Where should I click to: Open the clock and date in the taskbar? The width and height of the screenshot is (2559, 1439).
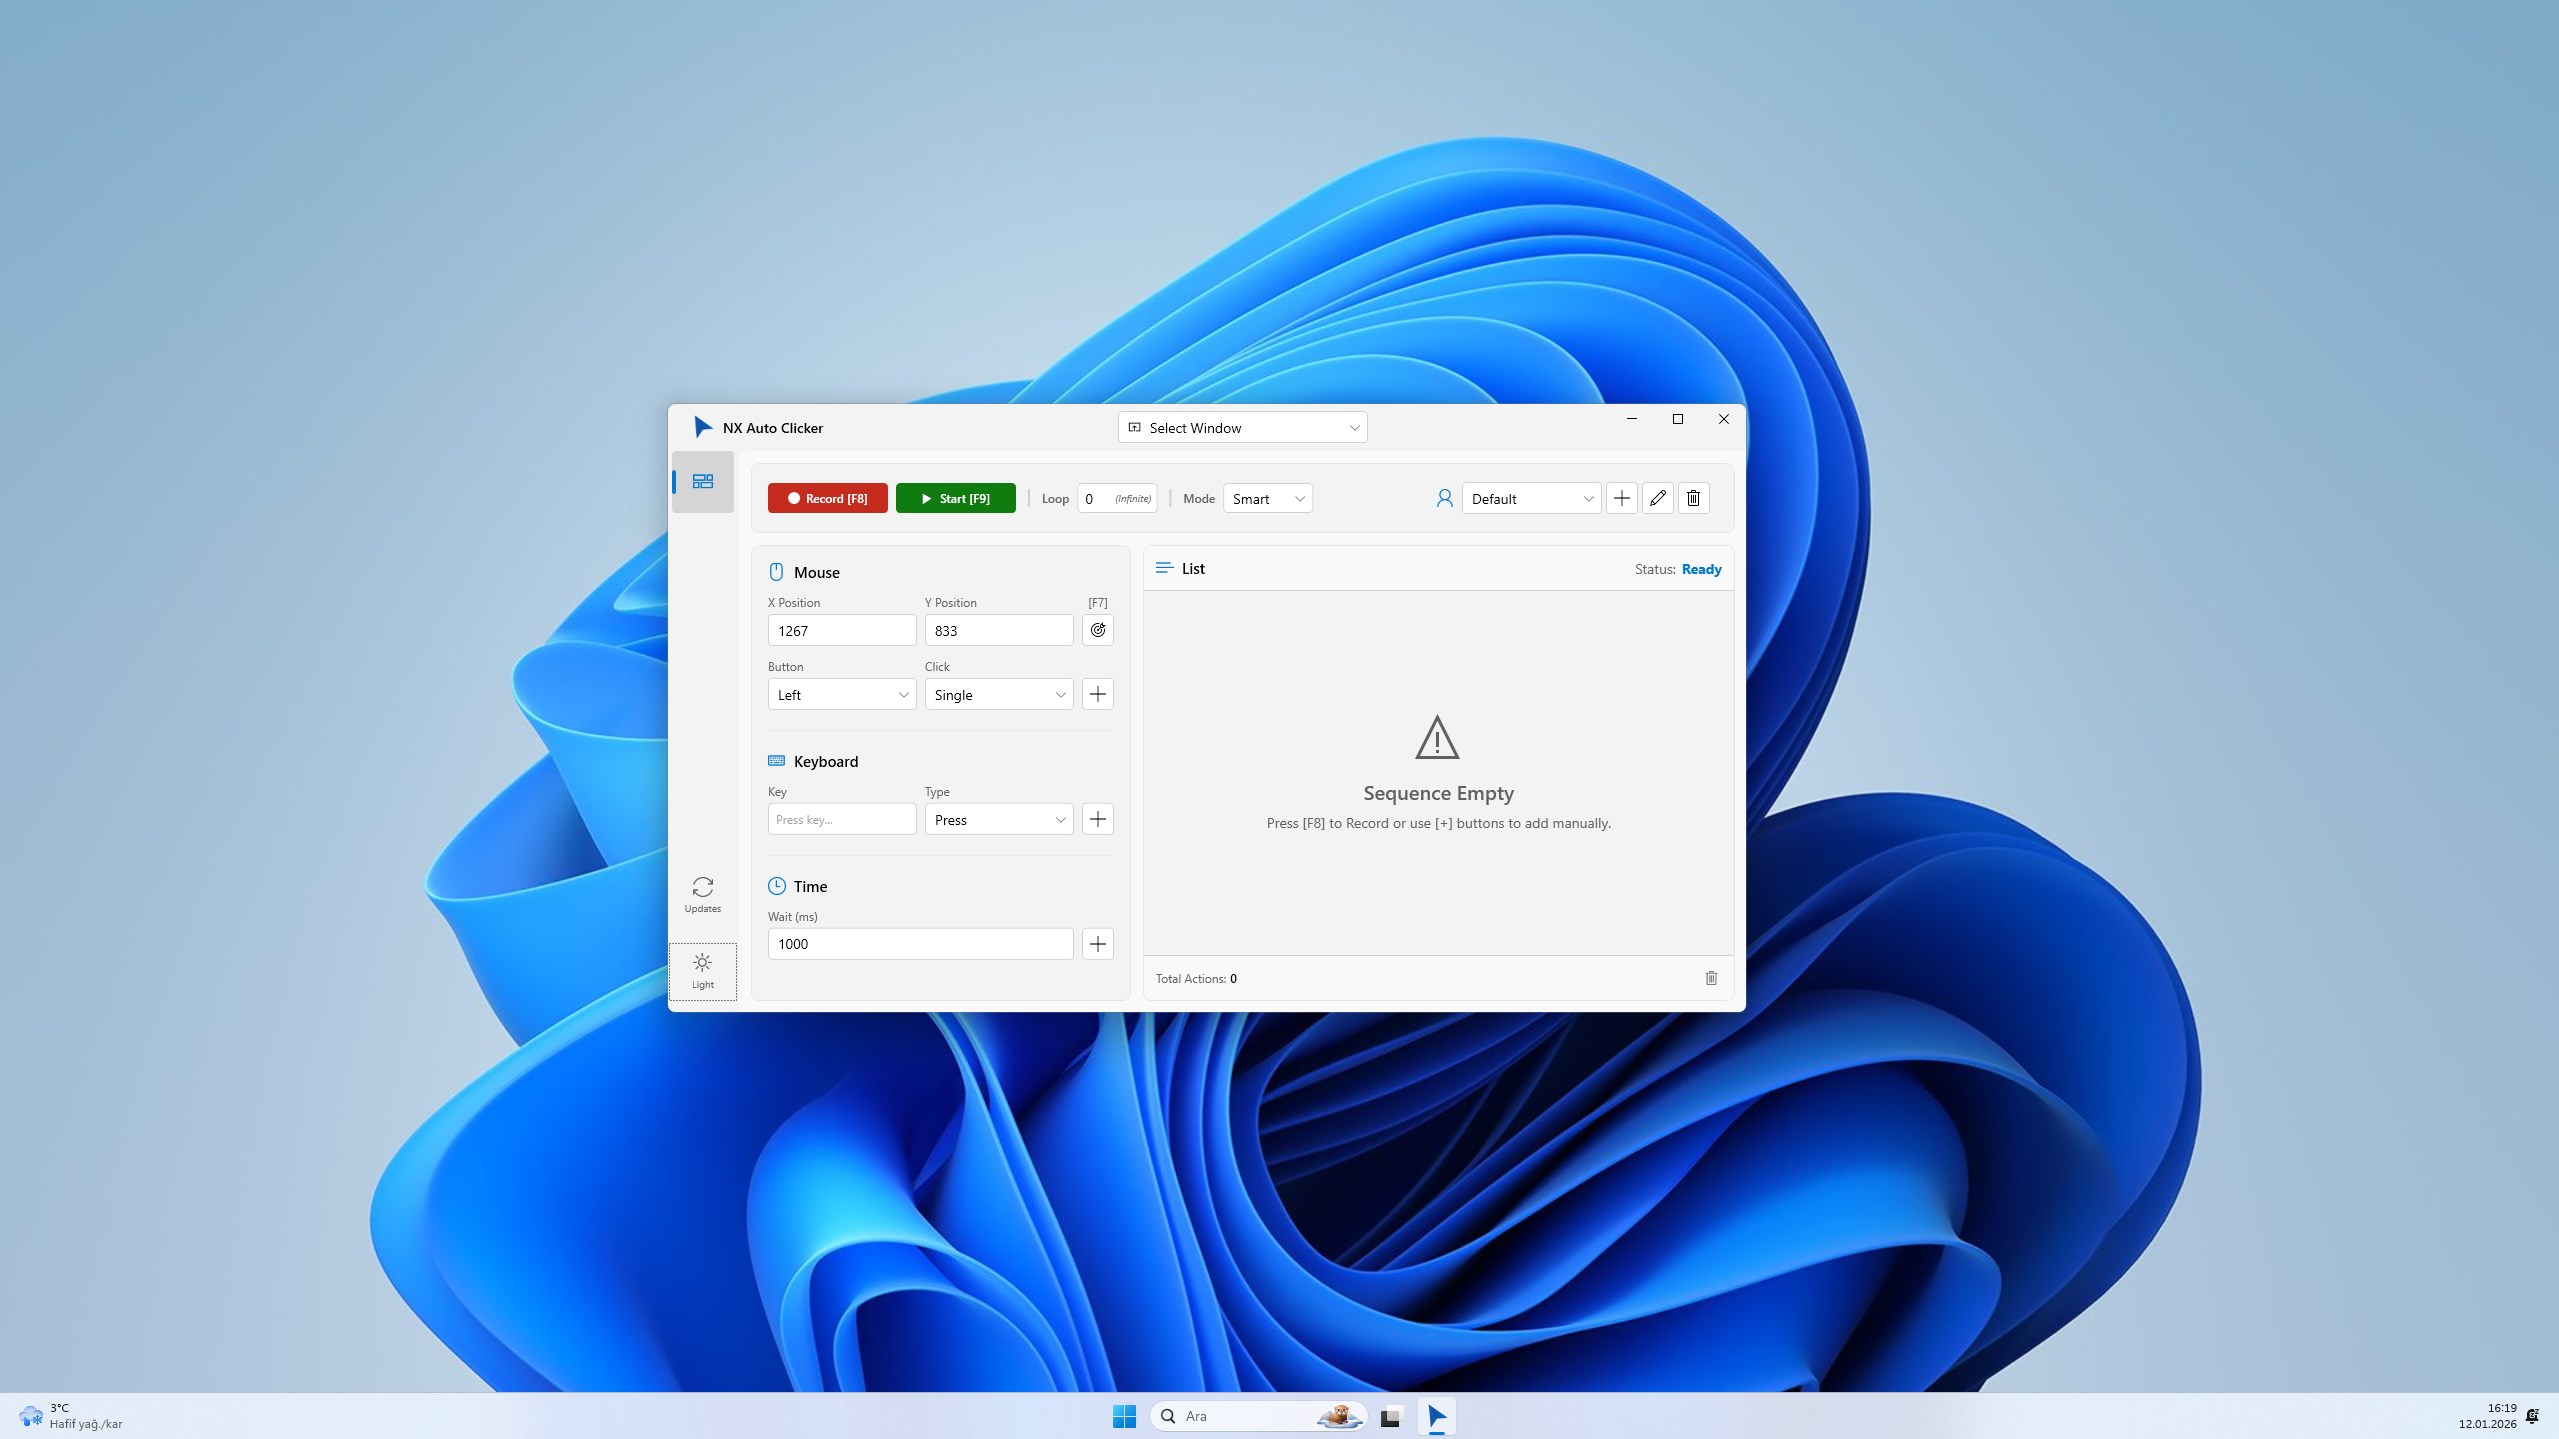(x=2487, y=1416)
